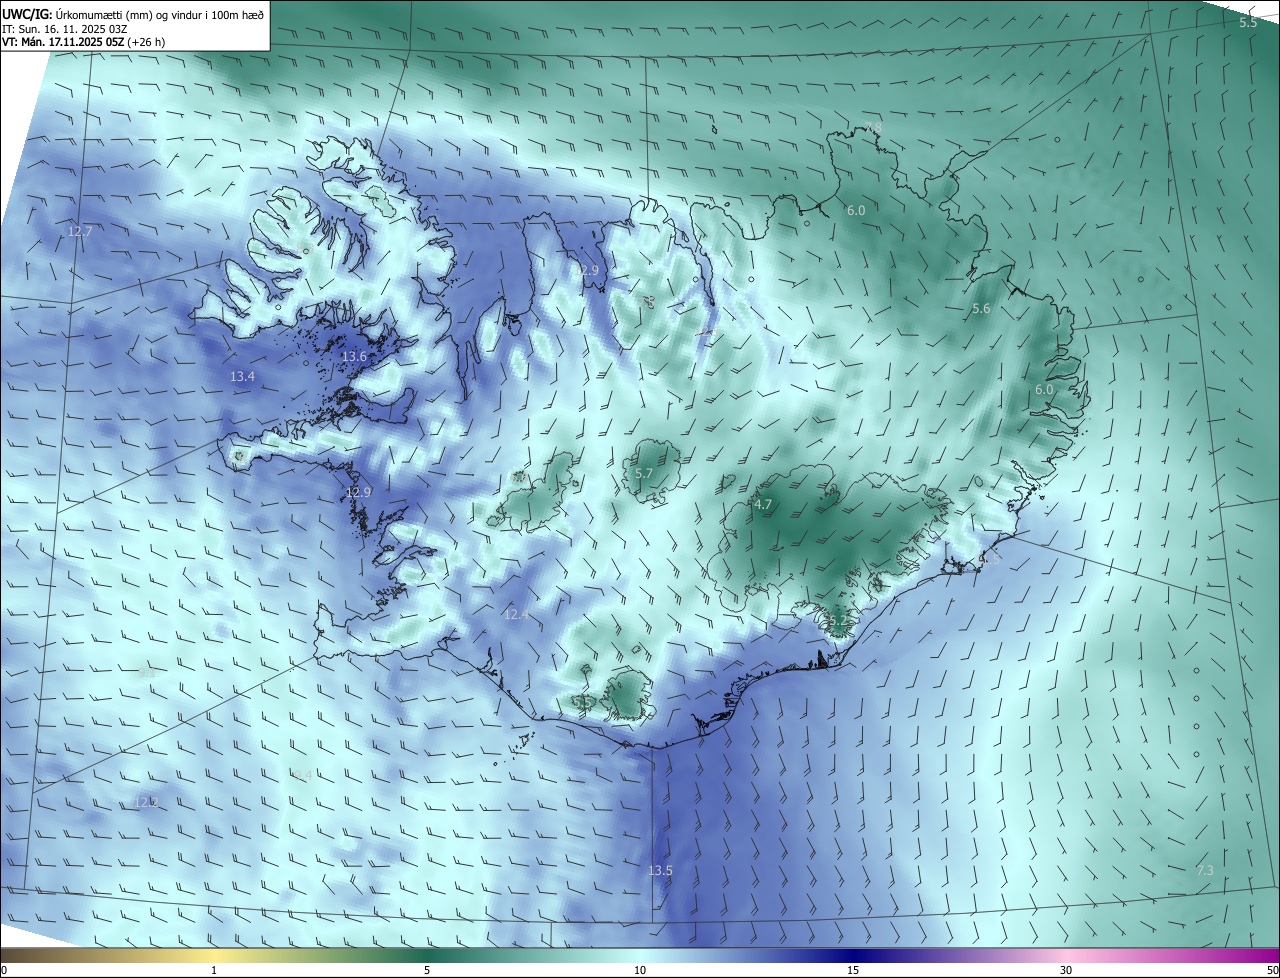Screen dimensions: 1280x978
Task: Click the 30 tick on the color scale
Action: [x=1066, y=970]
